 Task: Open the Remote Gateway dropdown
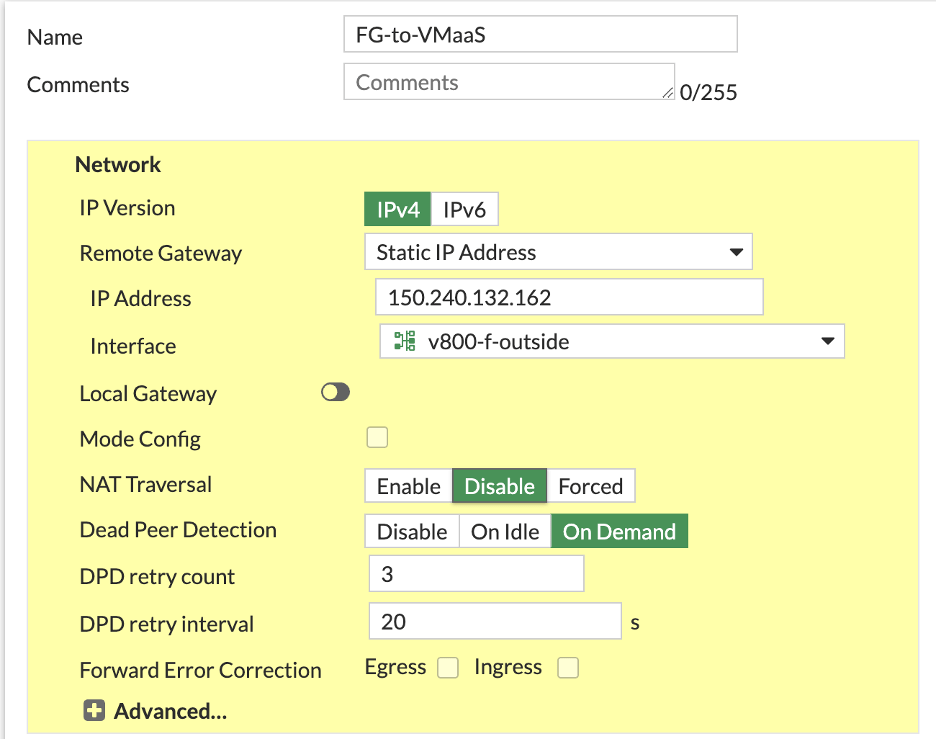pyautogui.click(x=558, y=252)
